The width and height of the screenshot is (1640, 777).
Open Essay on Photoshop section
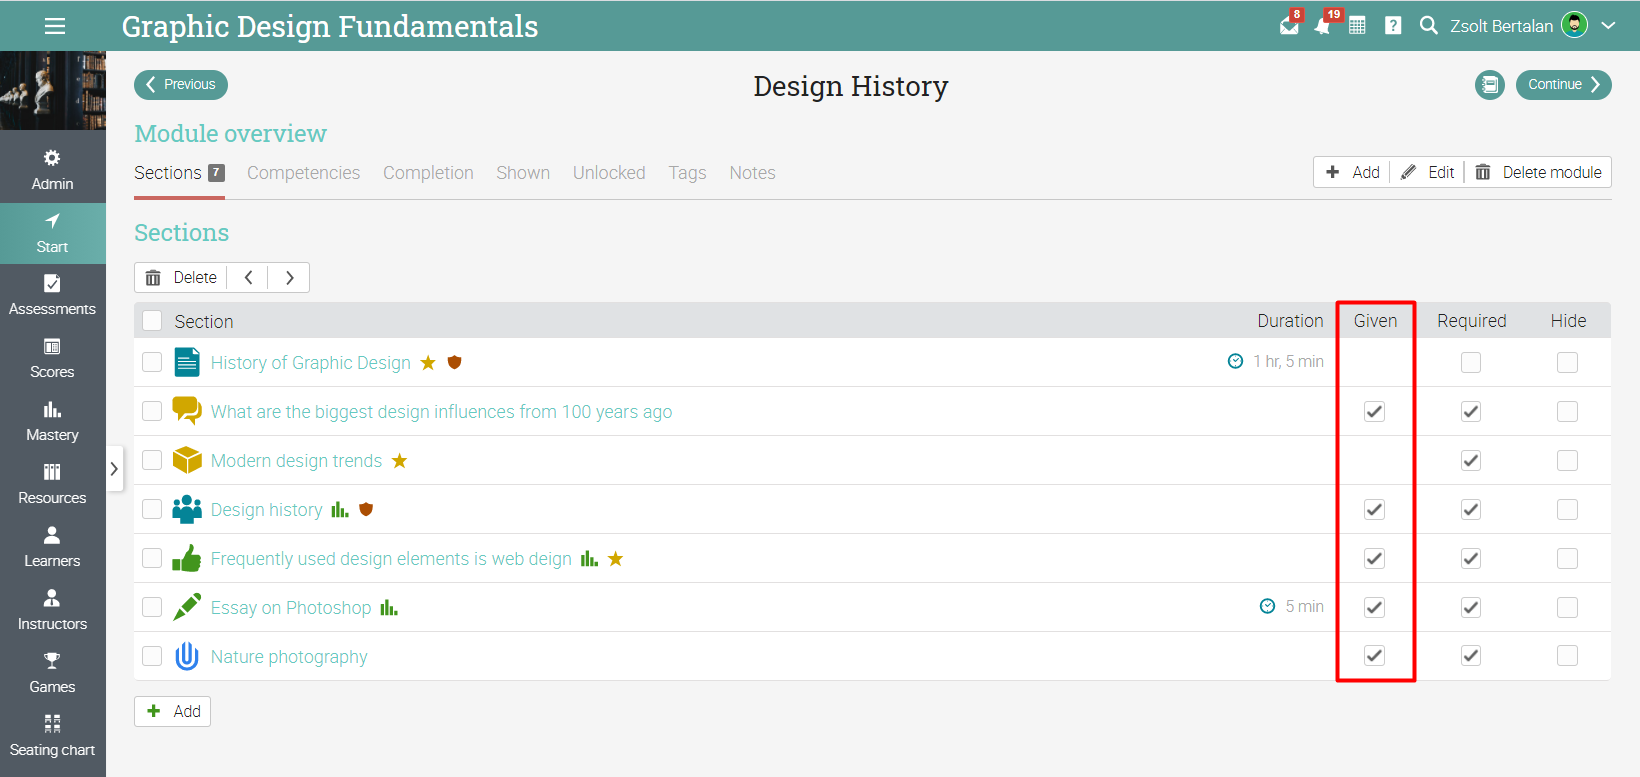point(291,608)
